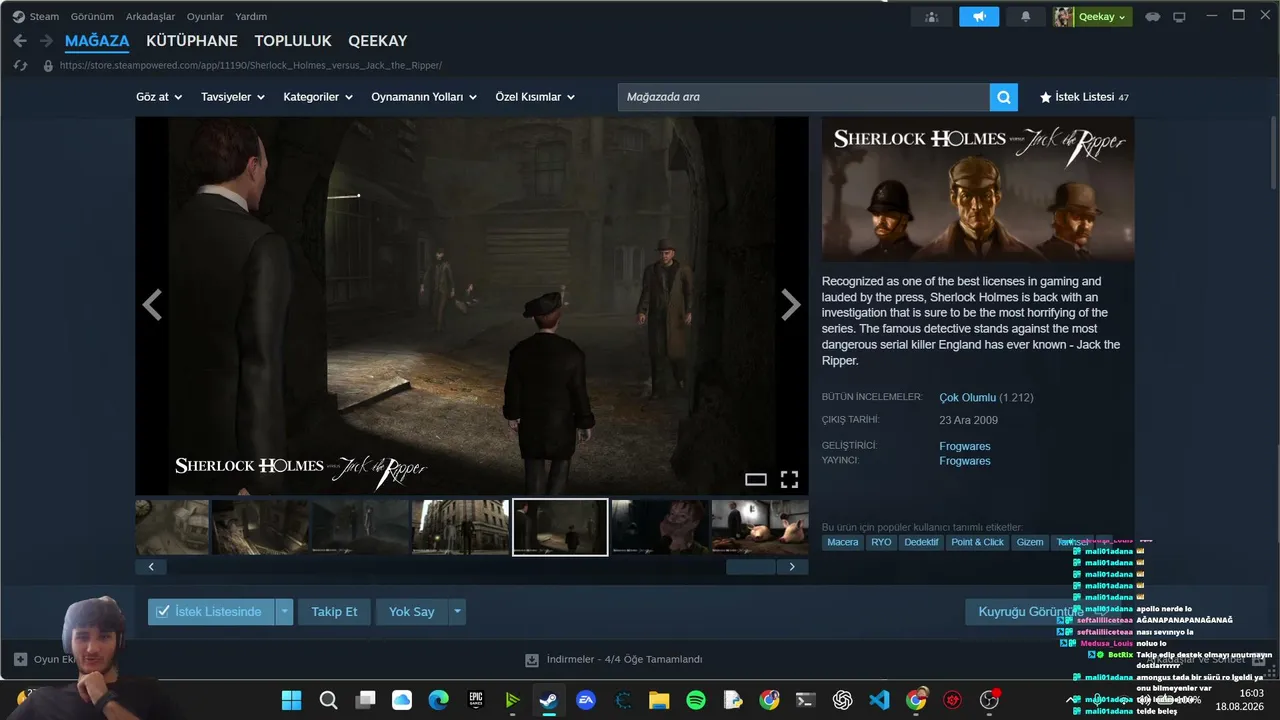The image size is (1280, 720).
Task: Open the Frogwares publisher link
Action: point(965,461)
